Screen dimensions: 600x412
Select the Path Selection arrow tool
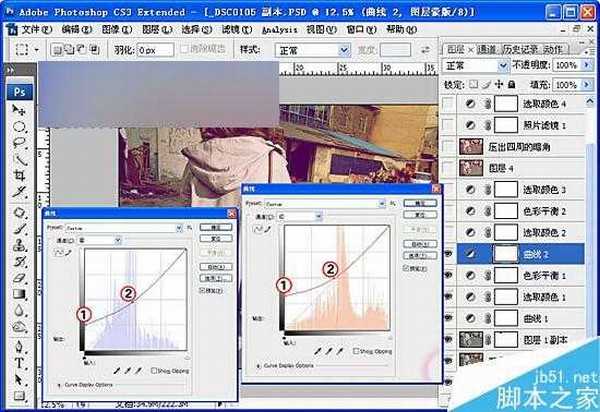(19, 379)
